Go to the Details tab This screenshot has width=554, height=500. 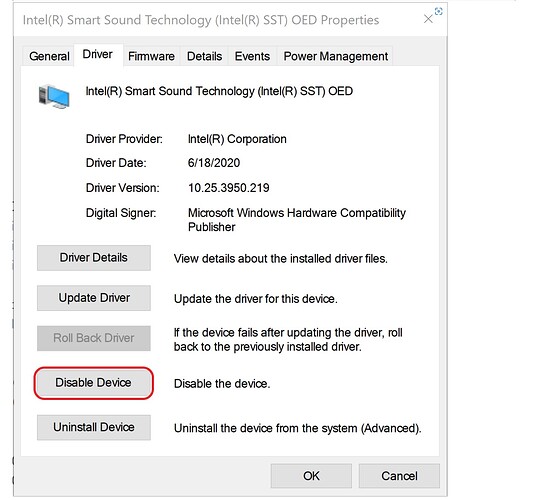[205, 56]
